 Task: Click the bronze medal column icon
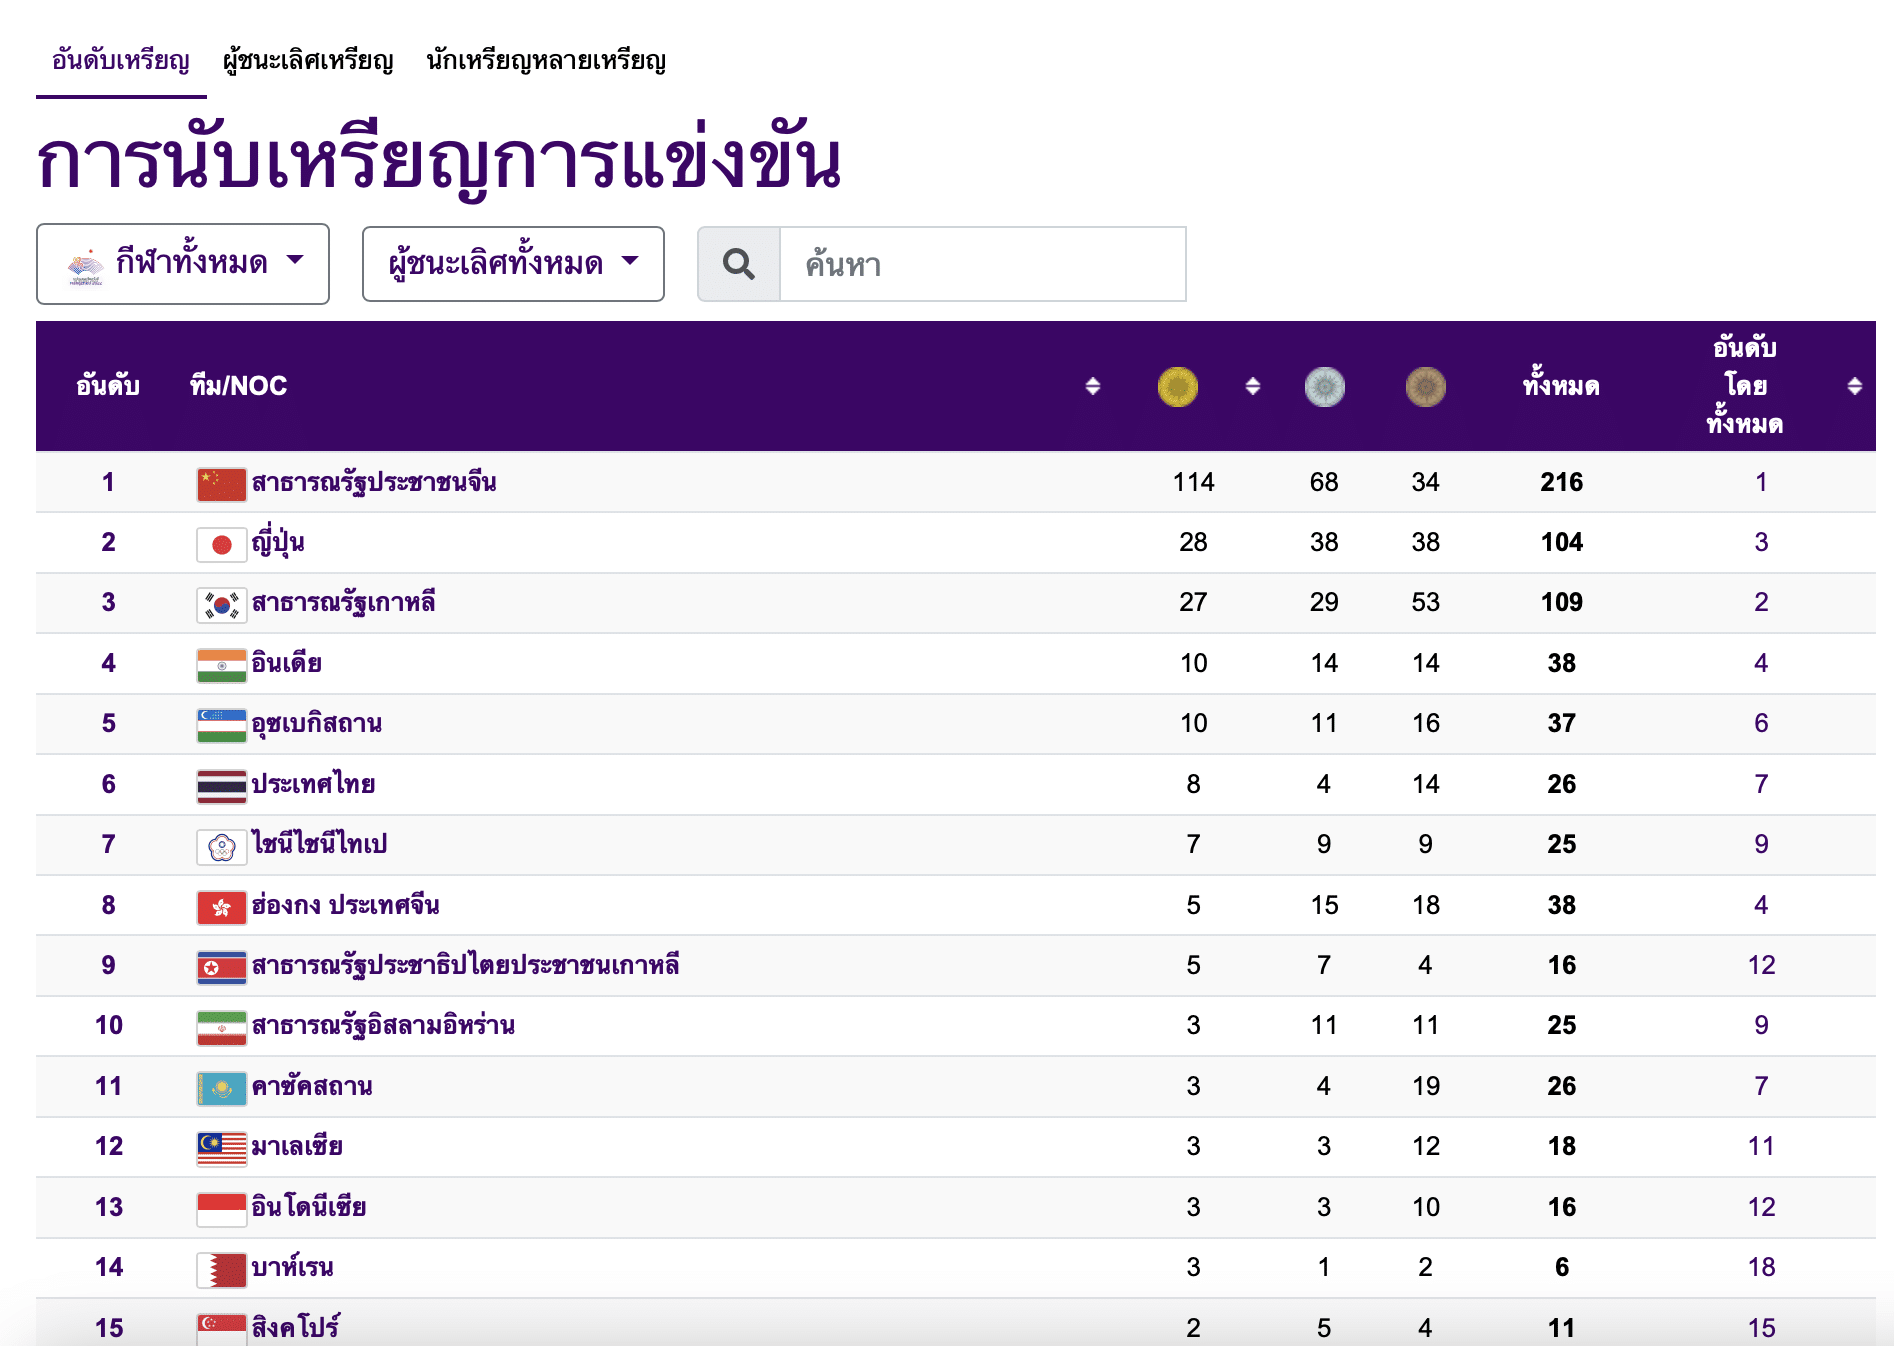(1425, 387)
